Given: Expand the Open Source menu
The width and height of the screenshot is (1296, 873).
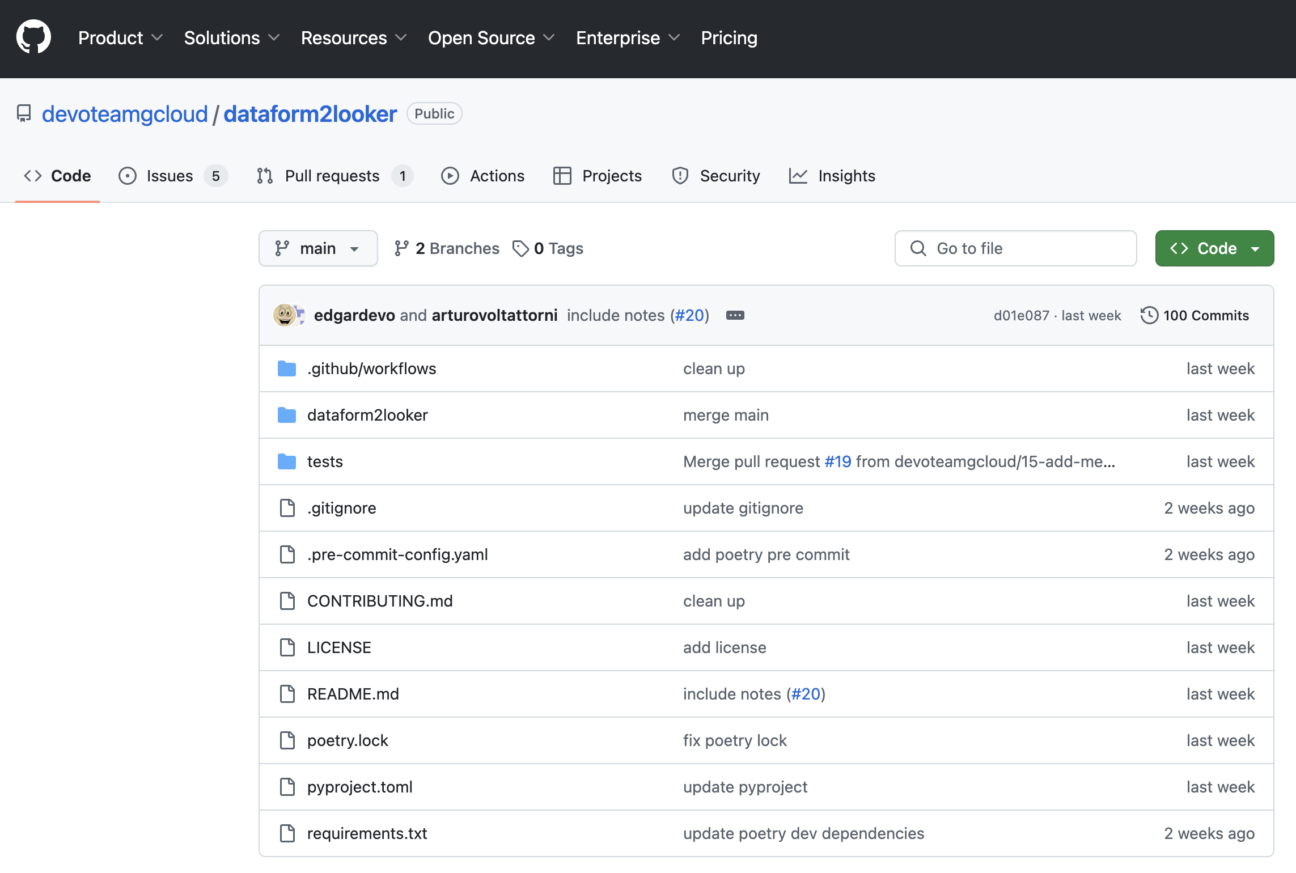Looking at the screenshot, I should pos(492,38).
